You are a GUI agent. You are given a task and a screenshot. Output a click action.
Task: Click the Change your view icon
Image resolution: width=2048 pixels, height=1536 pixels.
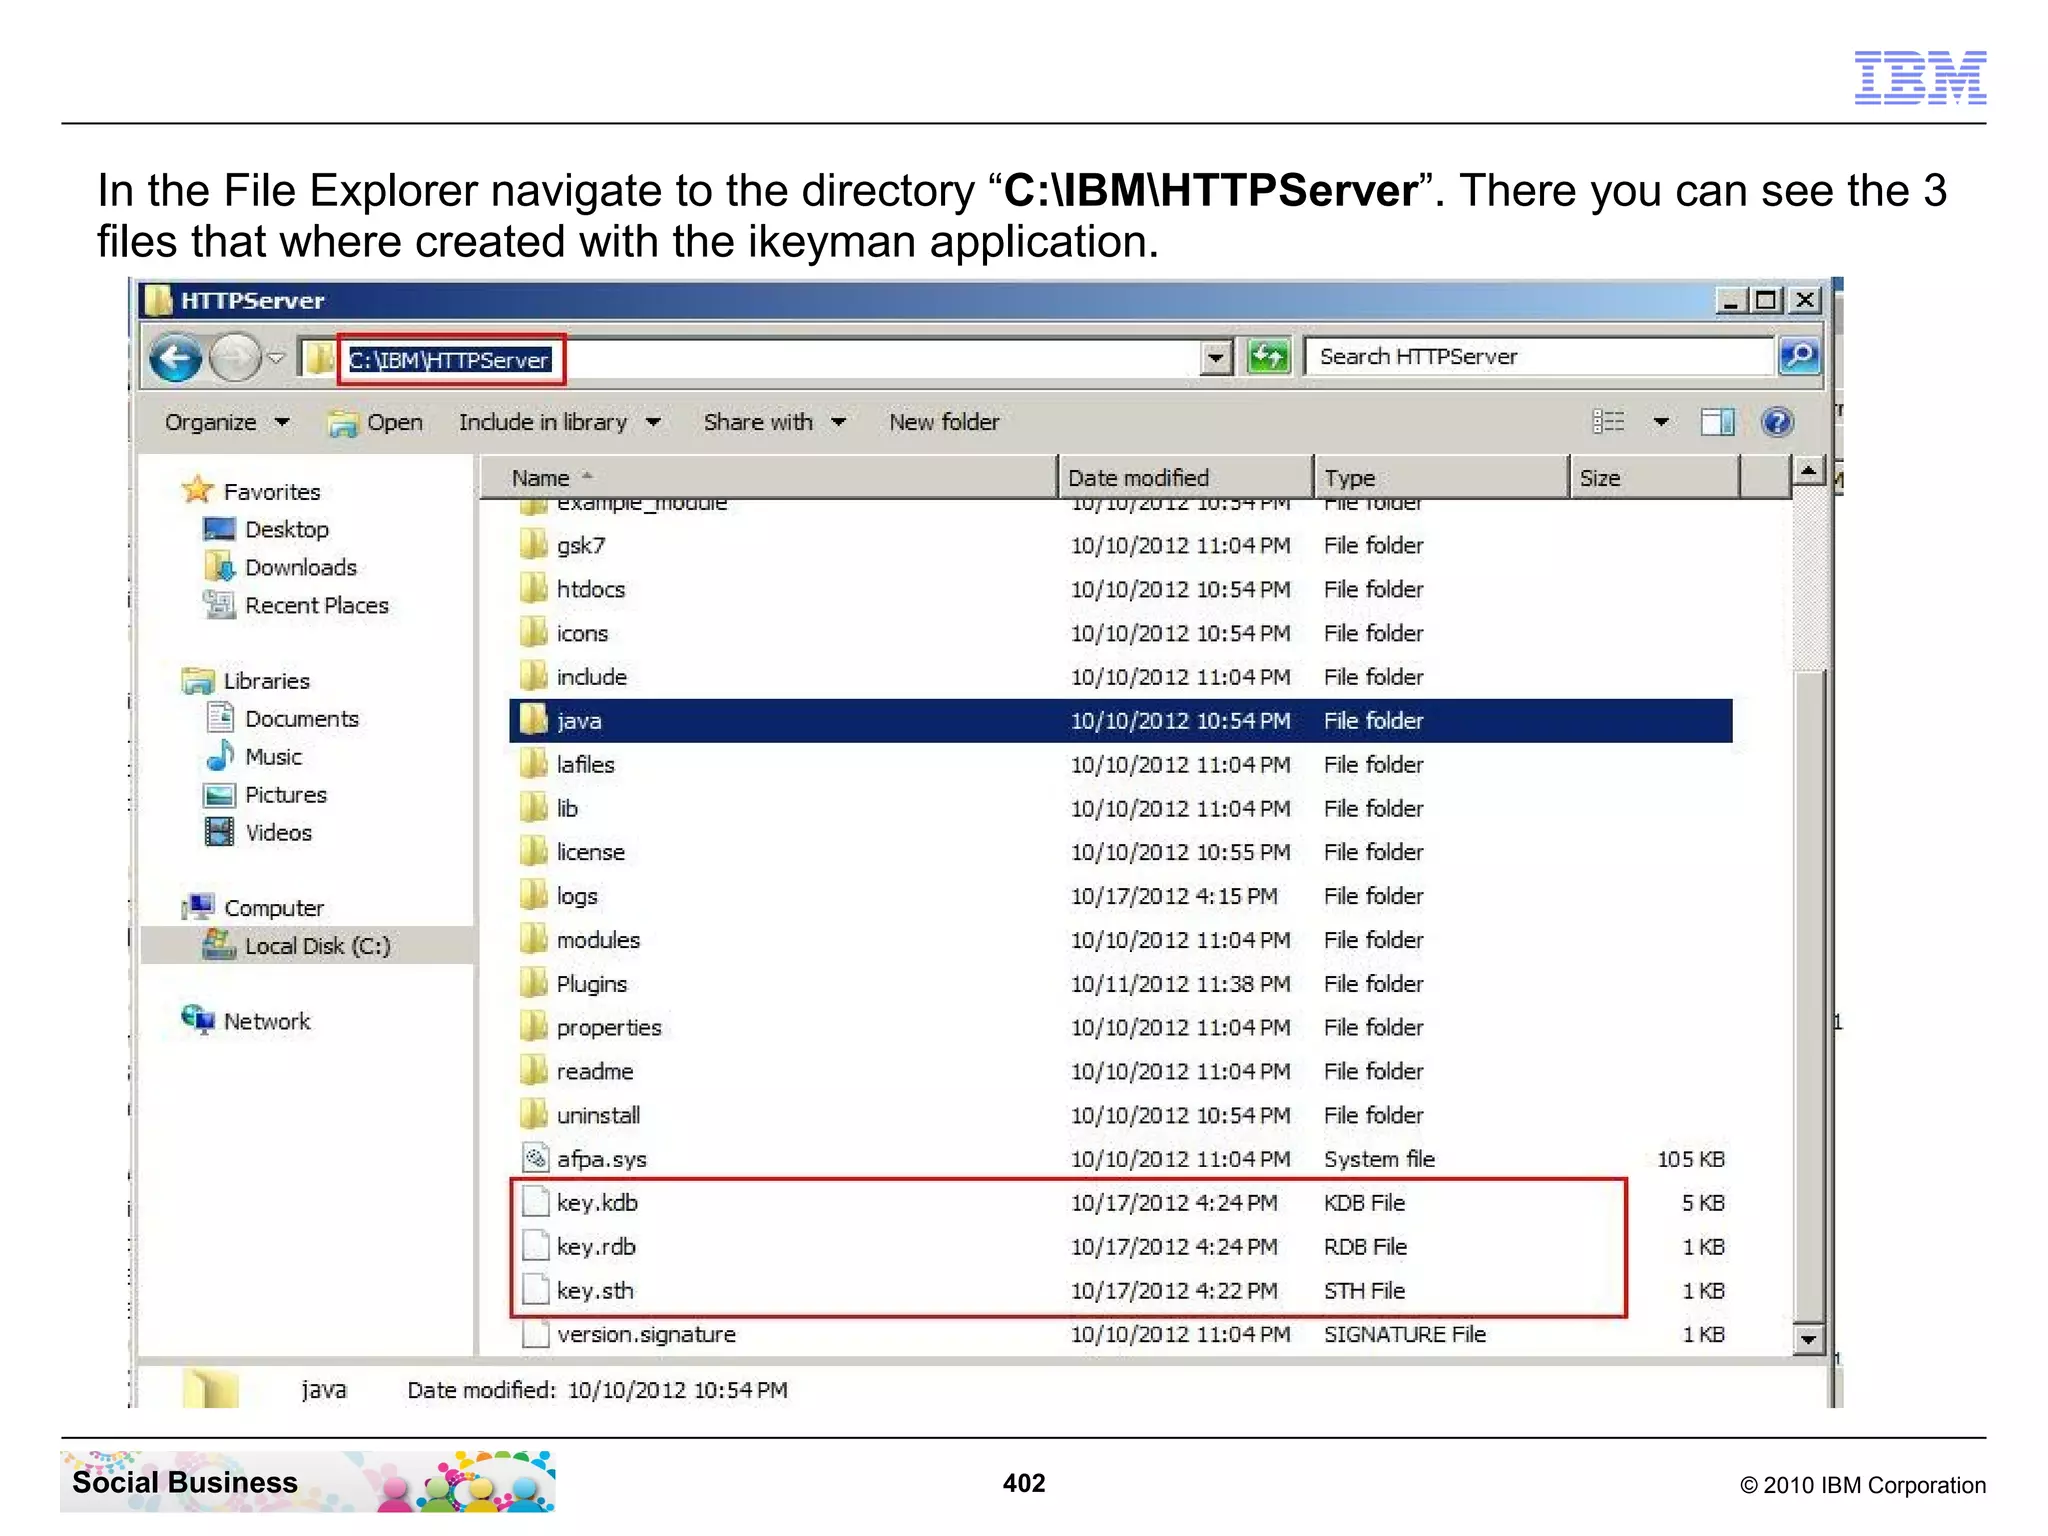[x=1608, y=422]
